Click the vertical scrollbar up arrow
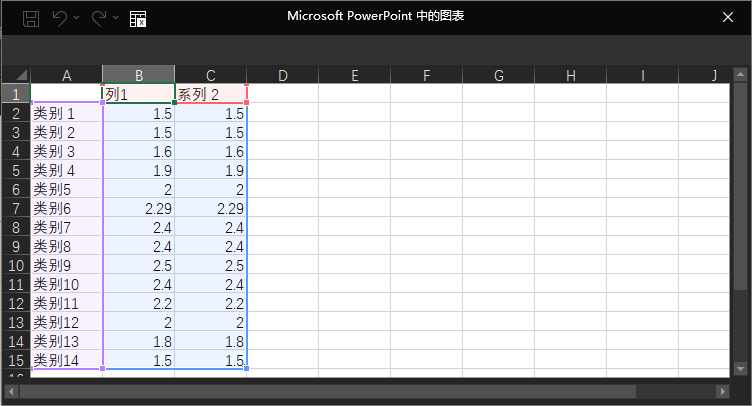The height and width of the screenshot is (406, 752). click(740, 74)
